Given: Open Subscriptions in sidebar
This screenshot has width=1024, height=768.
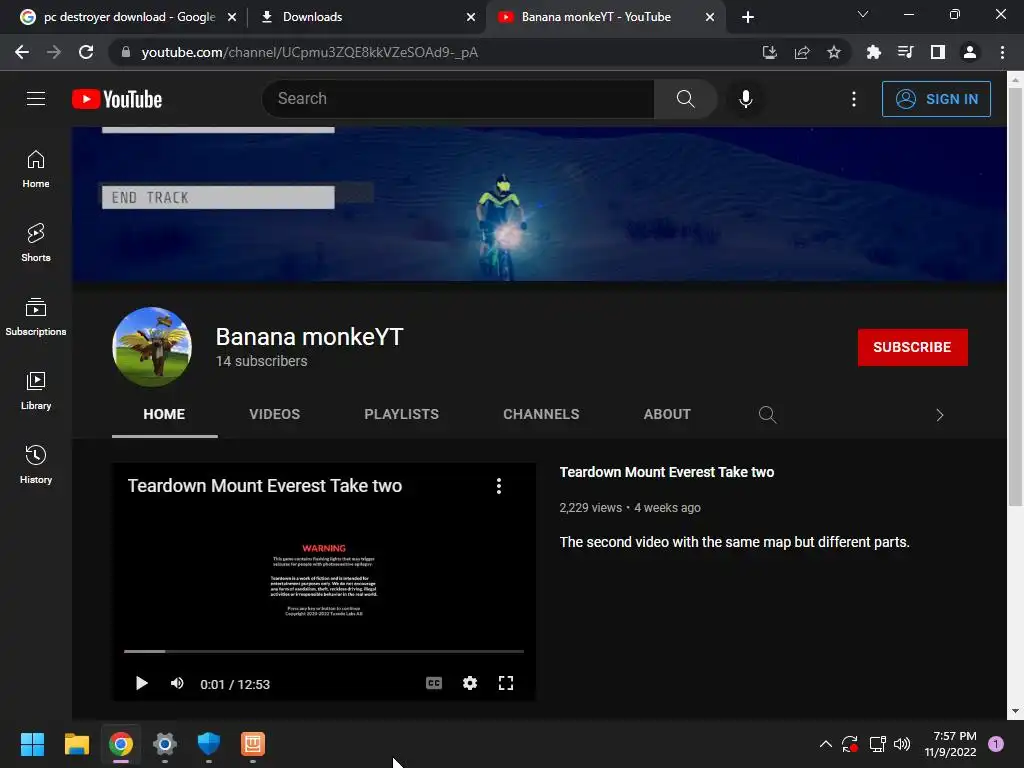Looking at the screenshot, I should (36, 317).
